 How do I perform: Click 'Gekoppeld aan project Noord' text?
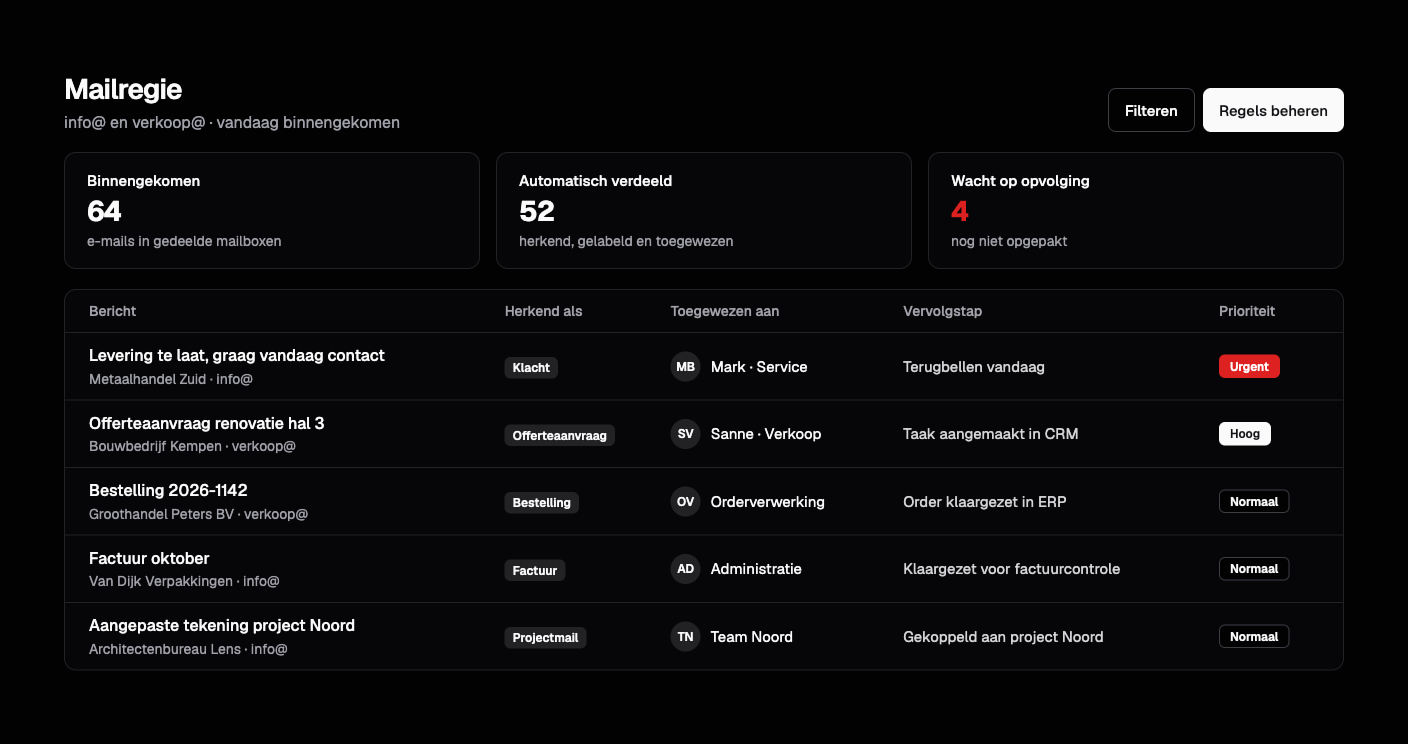coord(1003,637)
